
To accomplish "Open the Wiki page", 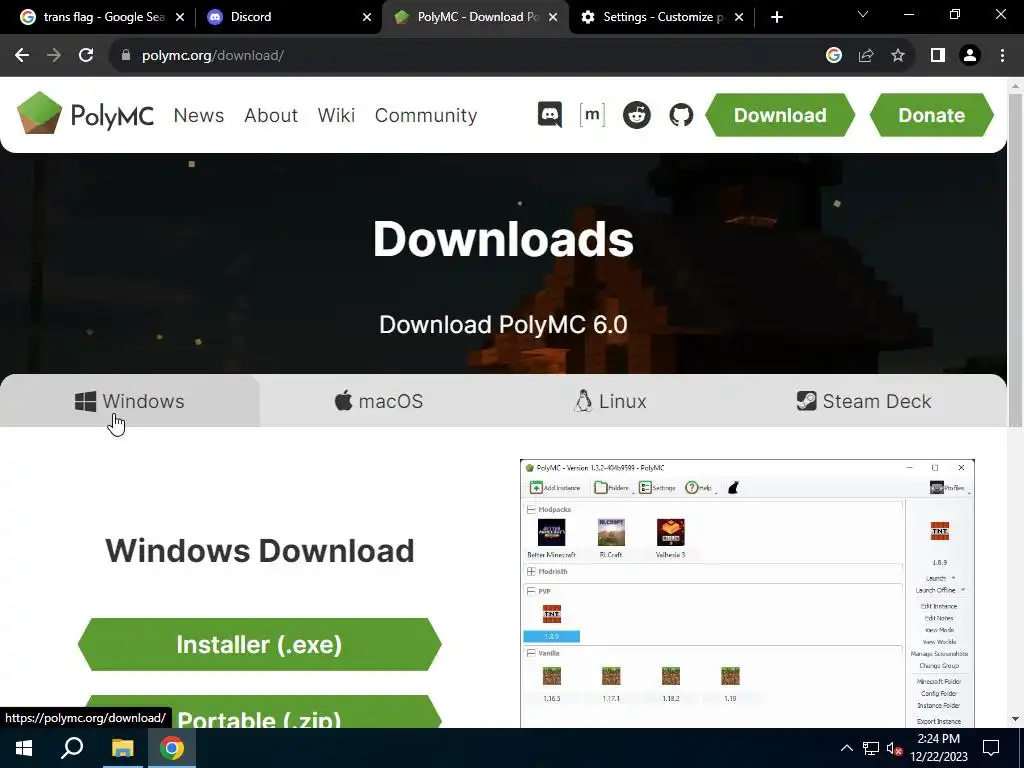I will 336,115.
